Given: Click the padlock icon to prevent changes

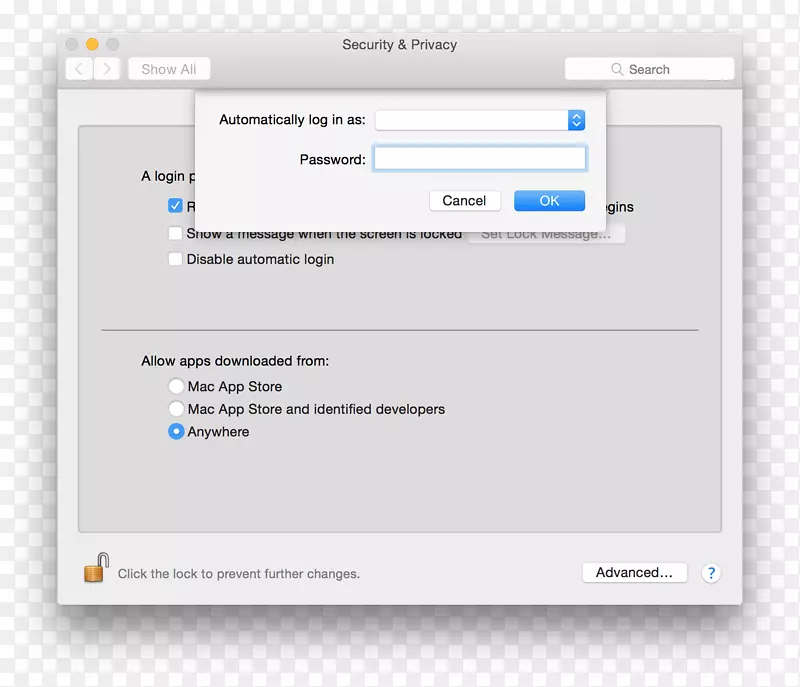Looking at the screenshot, I should 96,571.
